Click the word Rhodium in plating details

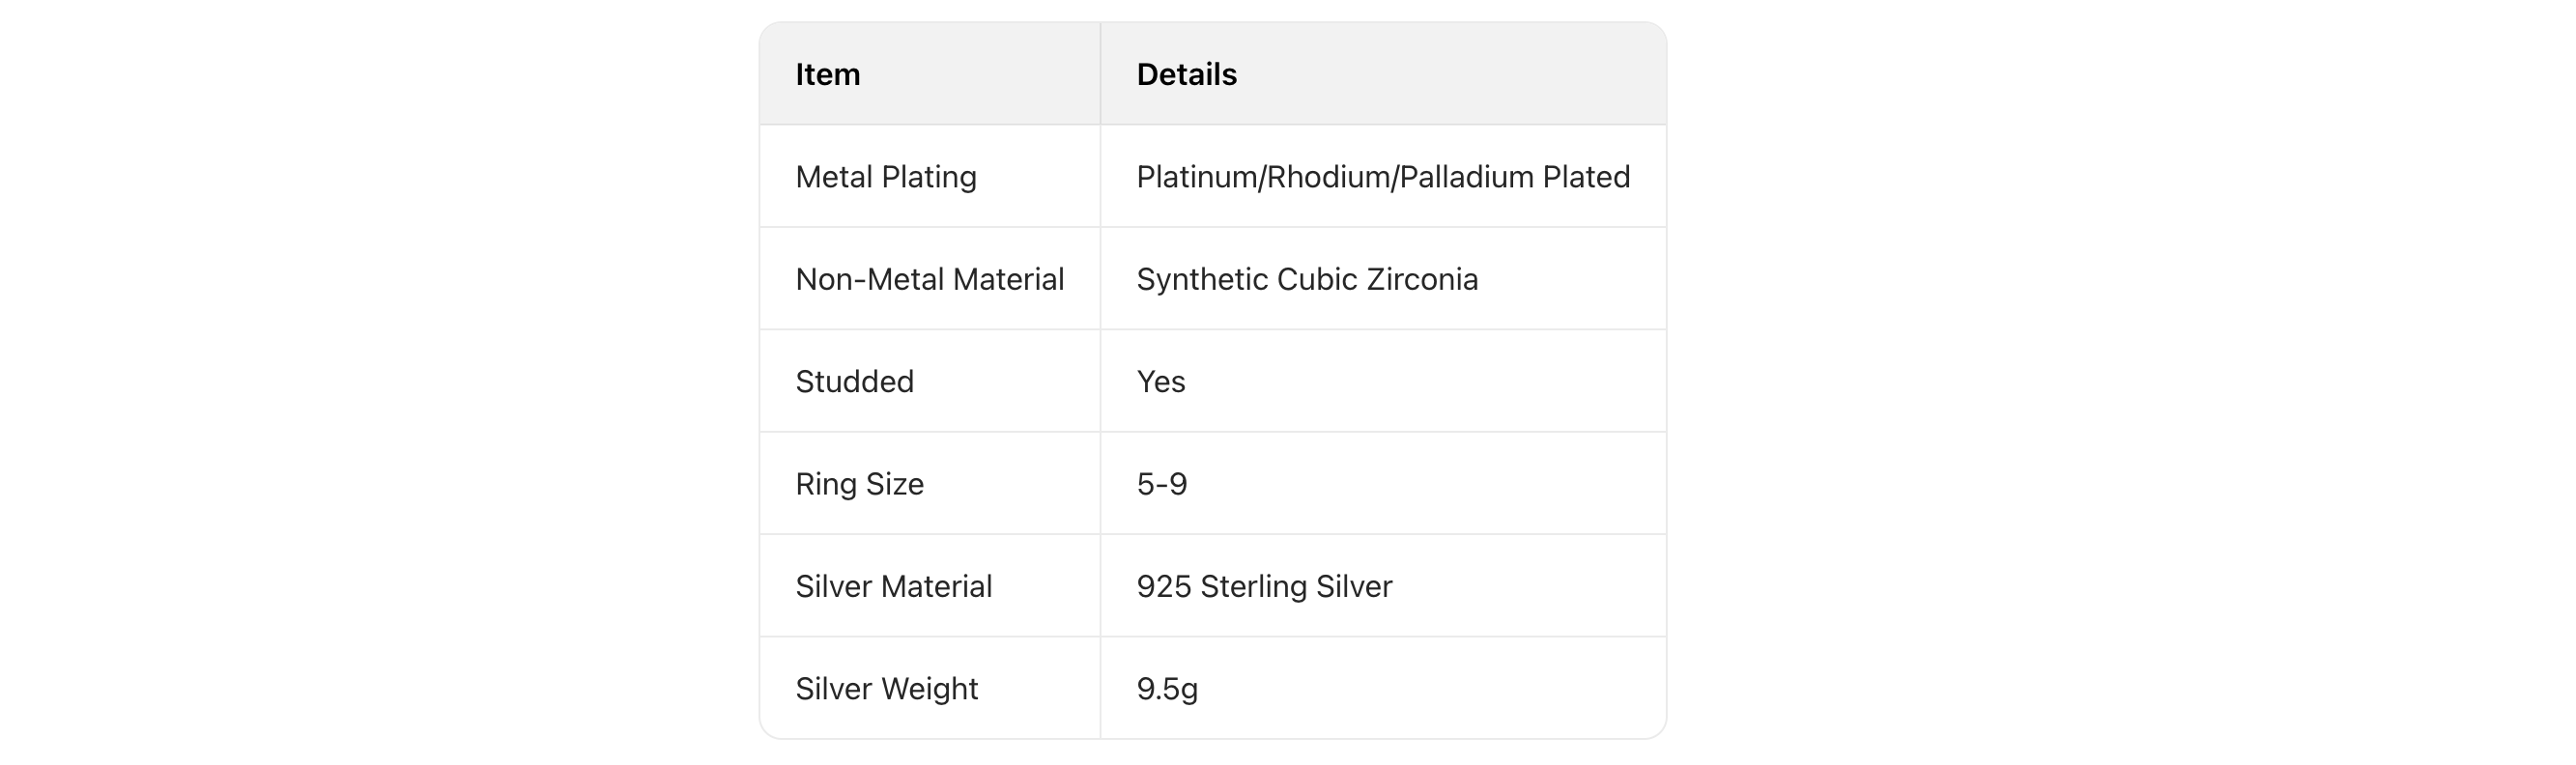click(1328, 177)
